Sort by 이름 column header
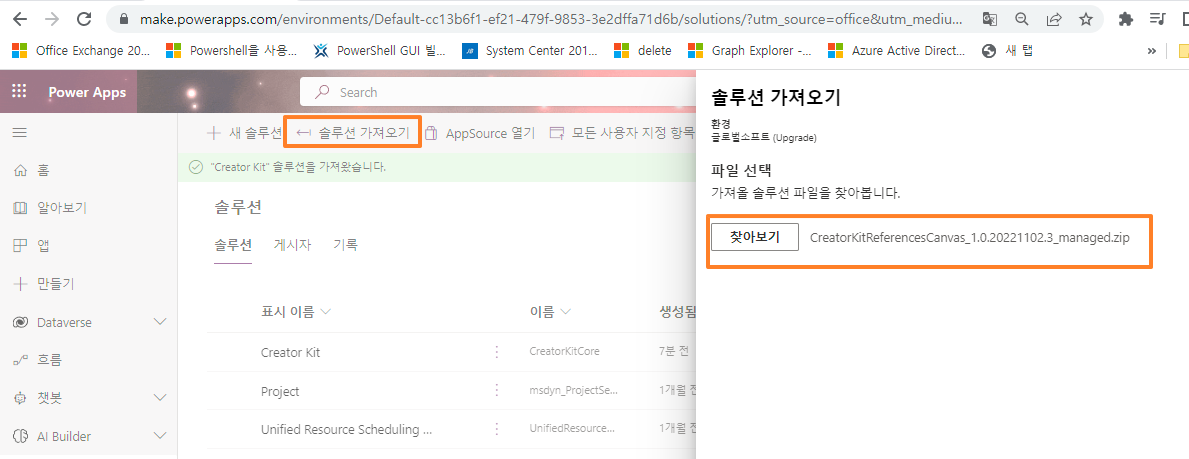 click(x=550, y=312)
